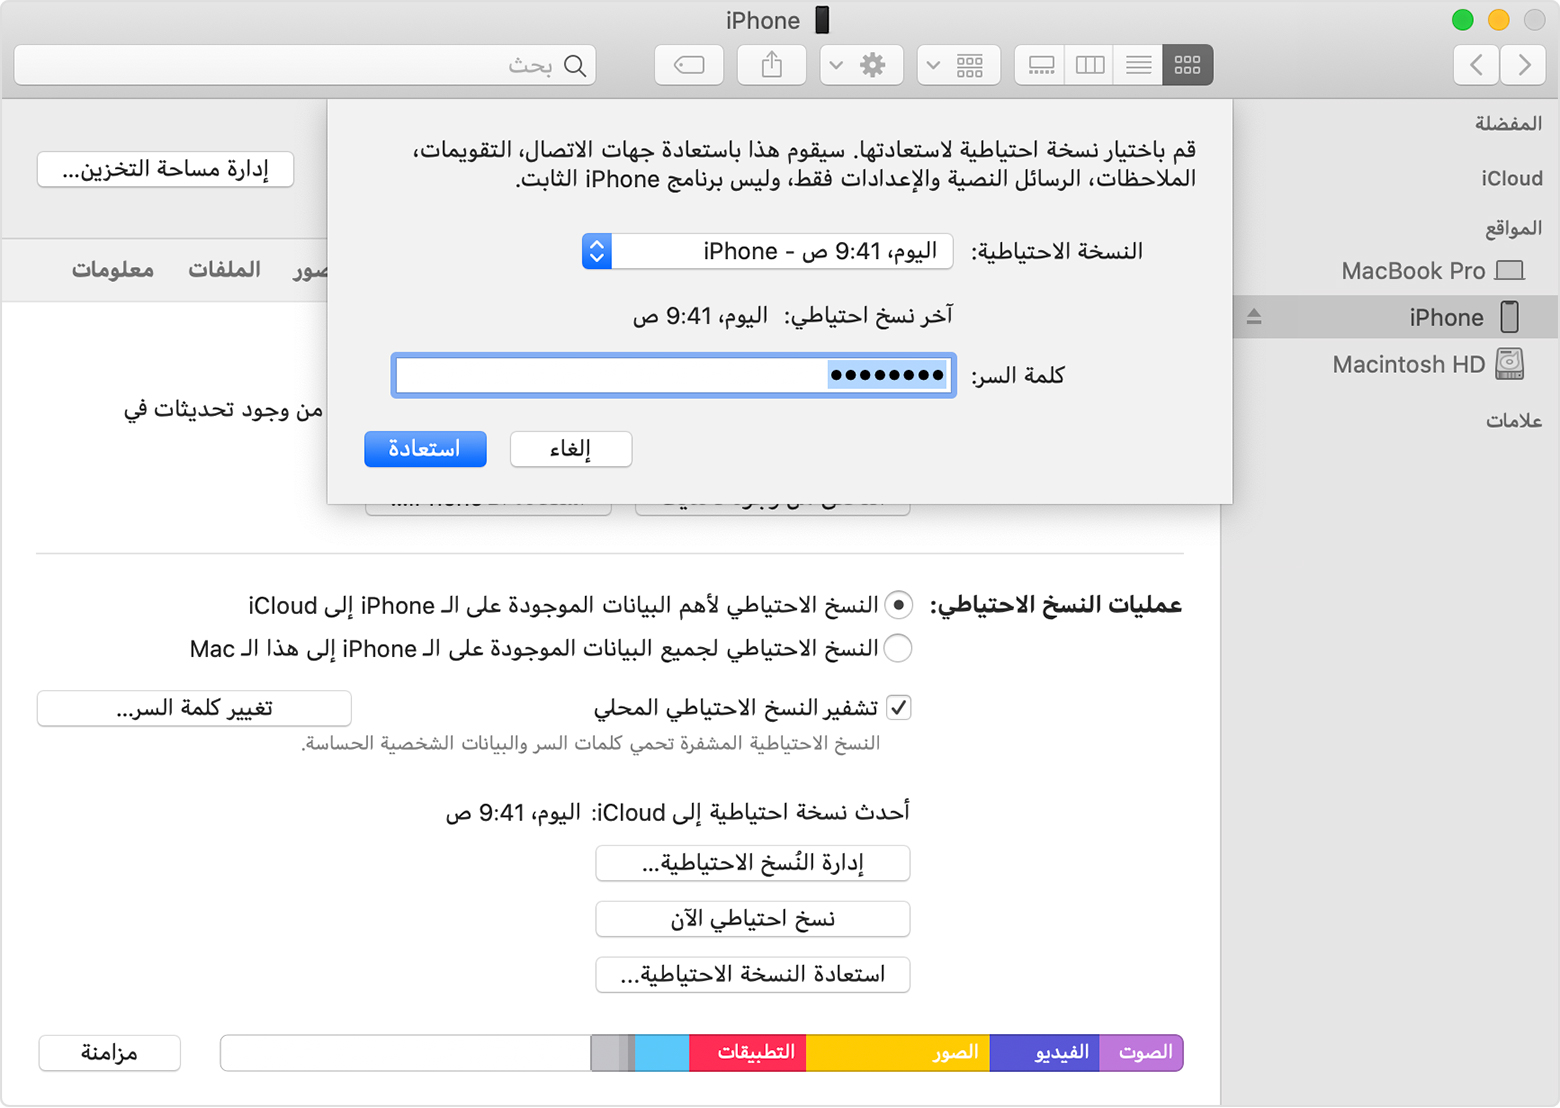Screen dimensions: 1560x1108
Task: Click إدارة النُسخ الاحتياطية button
Action: point(753,863)
